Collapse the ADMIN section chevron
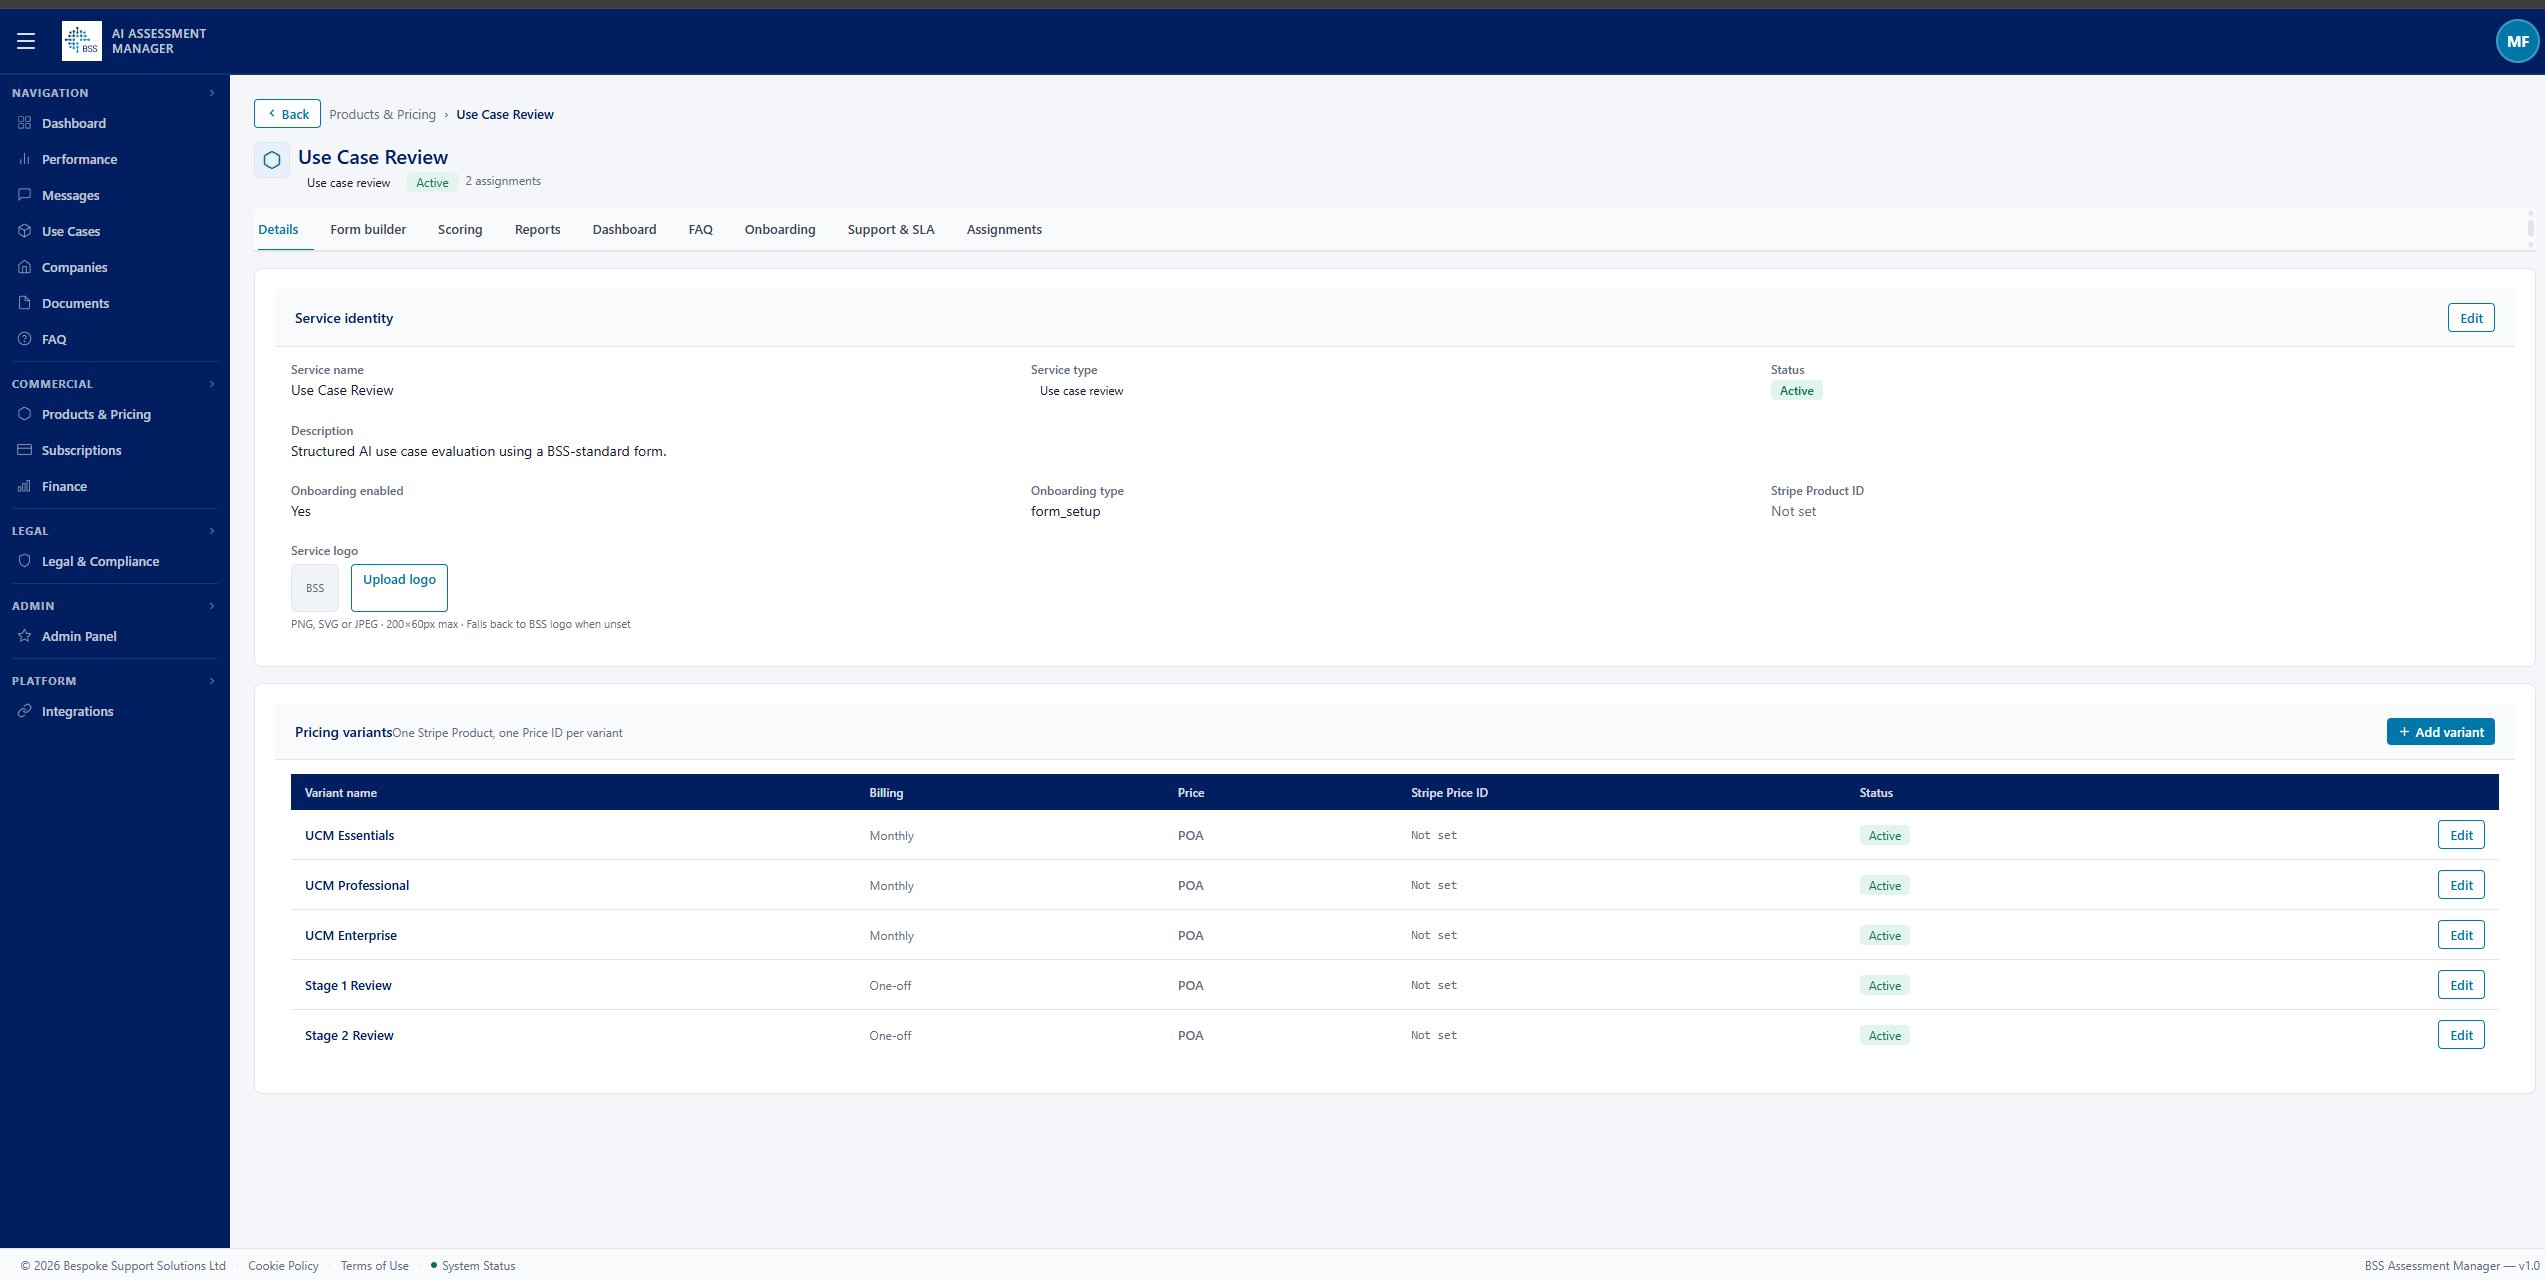This screenshot has width=2545, height=1280. 212,605
